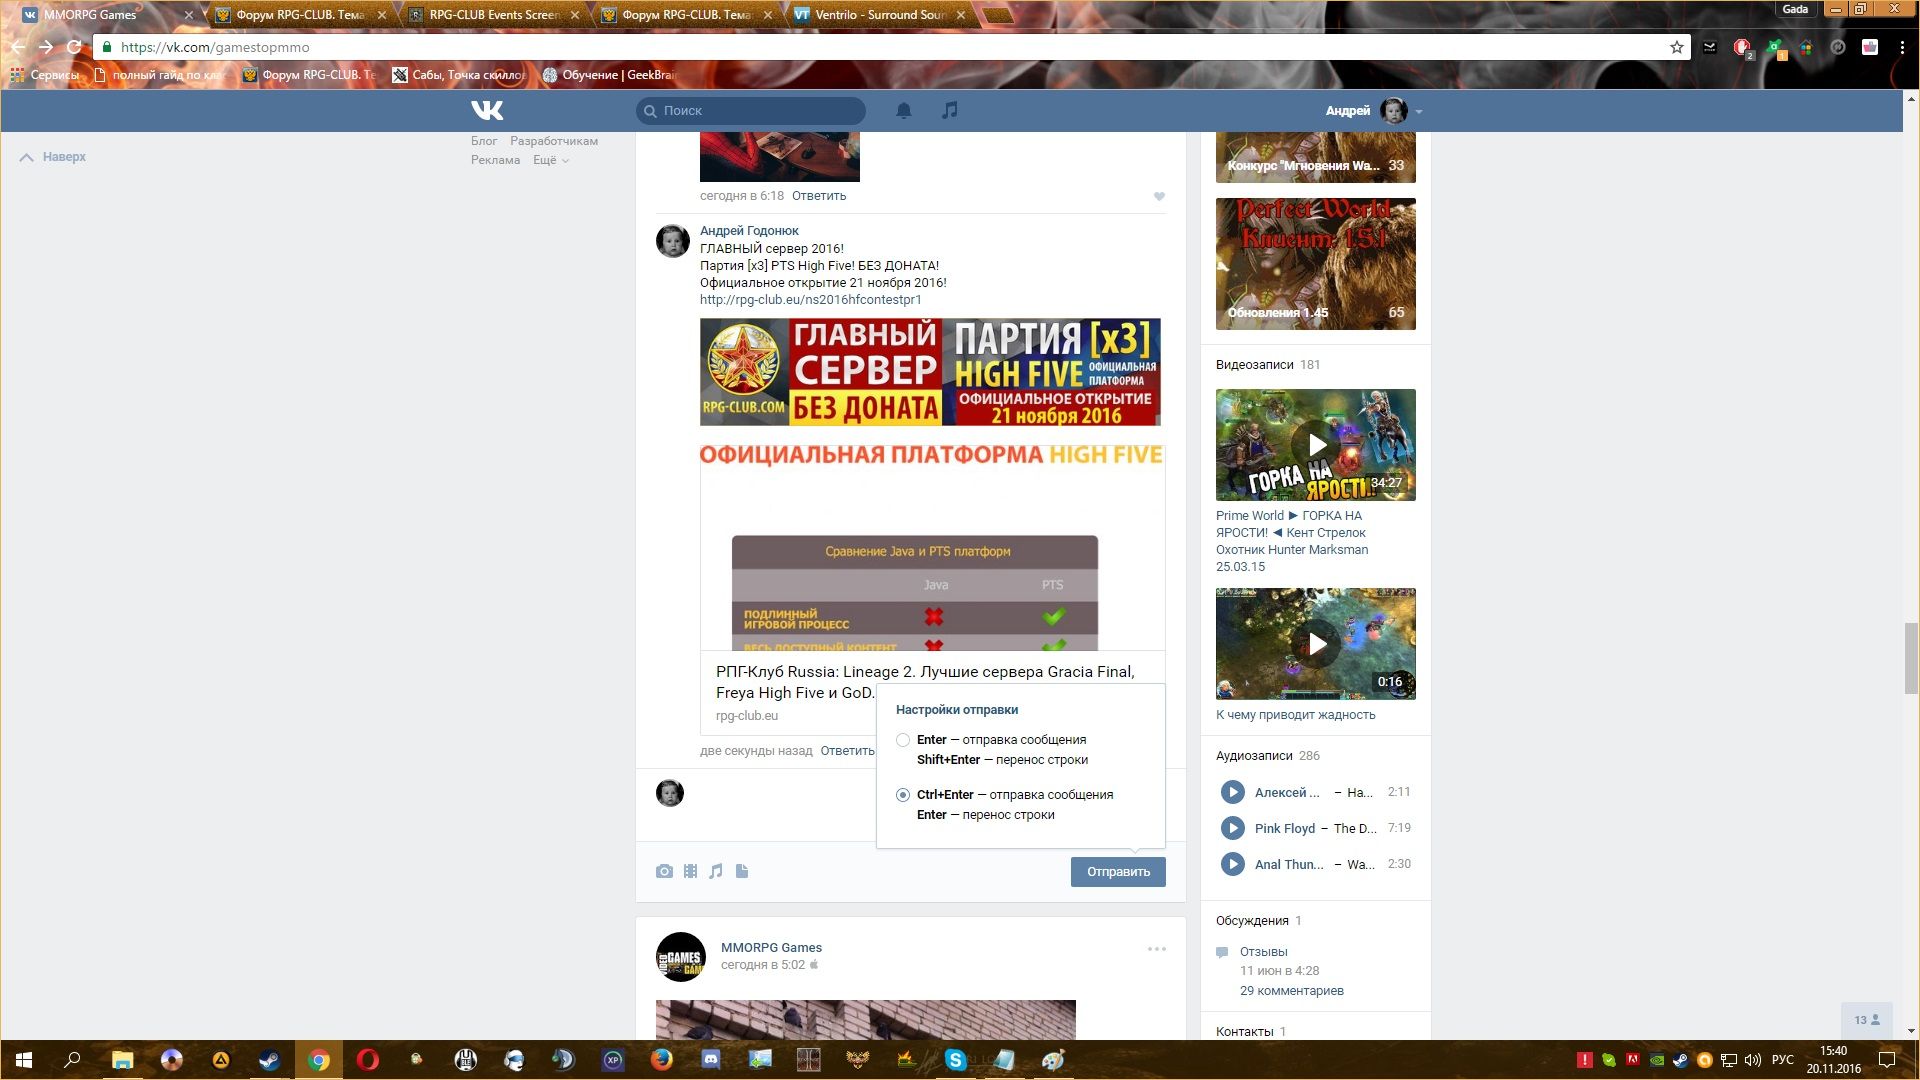Attach video using film strip icon
The height and width of the screenshot is (1080, 1920).
click(690, 871)
